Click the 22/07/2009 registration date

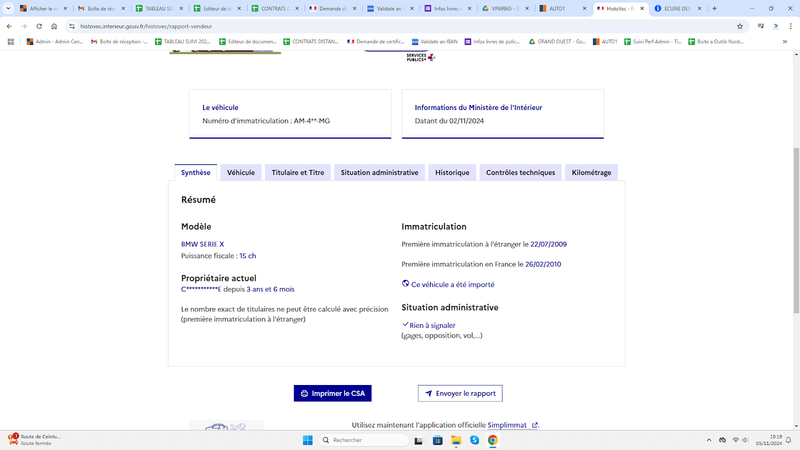click(548, 244)
